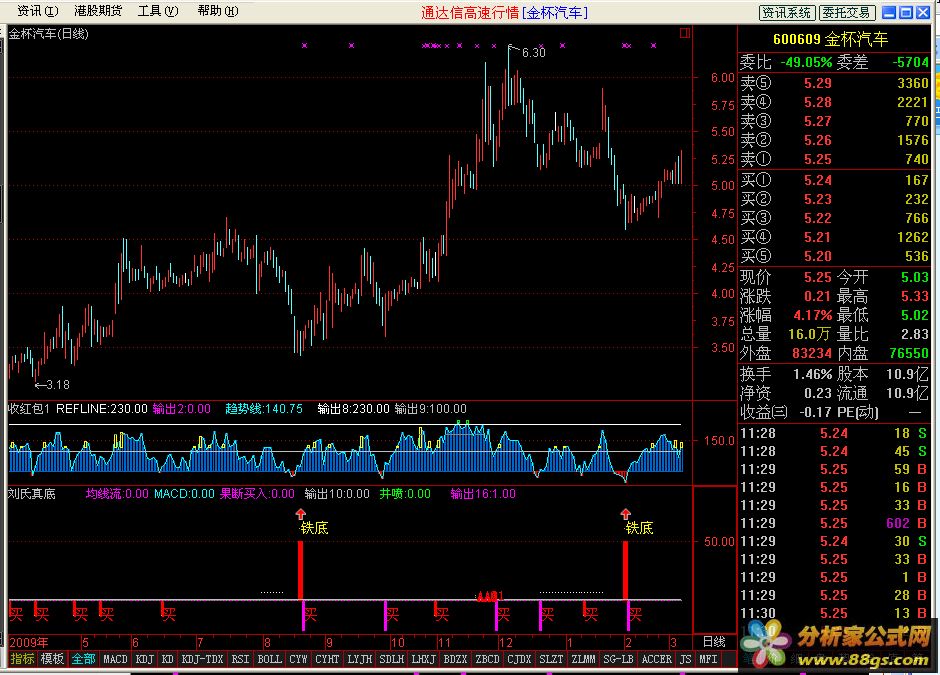Switch to SDLH indicator
The height and width of the screenshot is (675, 940).
click(x=391, y=659)
